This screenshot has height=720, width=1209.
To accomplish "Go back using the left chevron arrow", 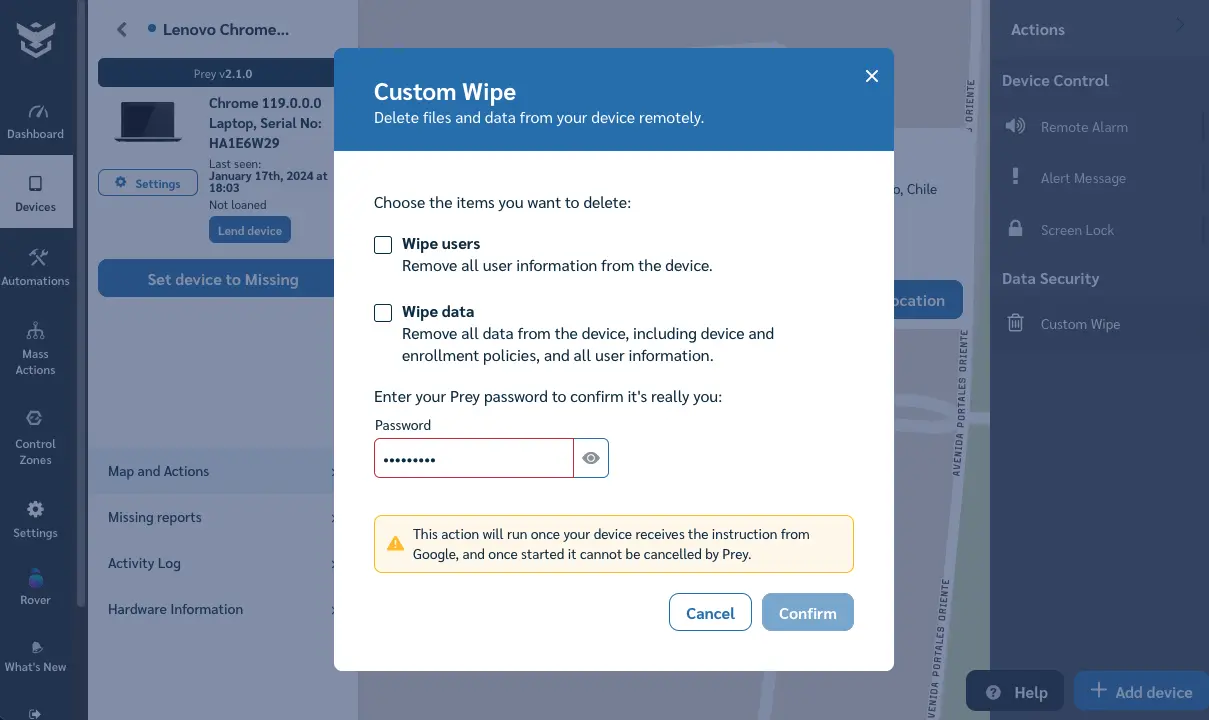I will pyautogui.click(x=122, y=30).
